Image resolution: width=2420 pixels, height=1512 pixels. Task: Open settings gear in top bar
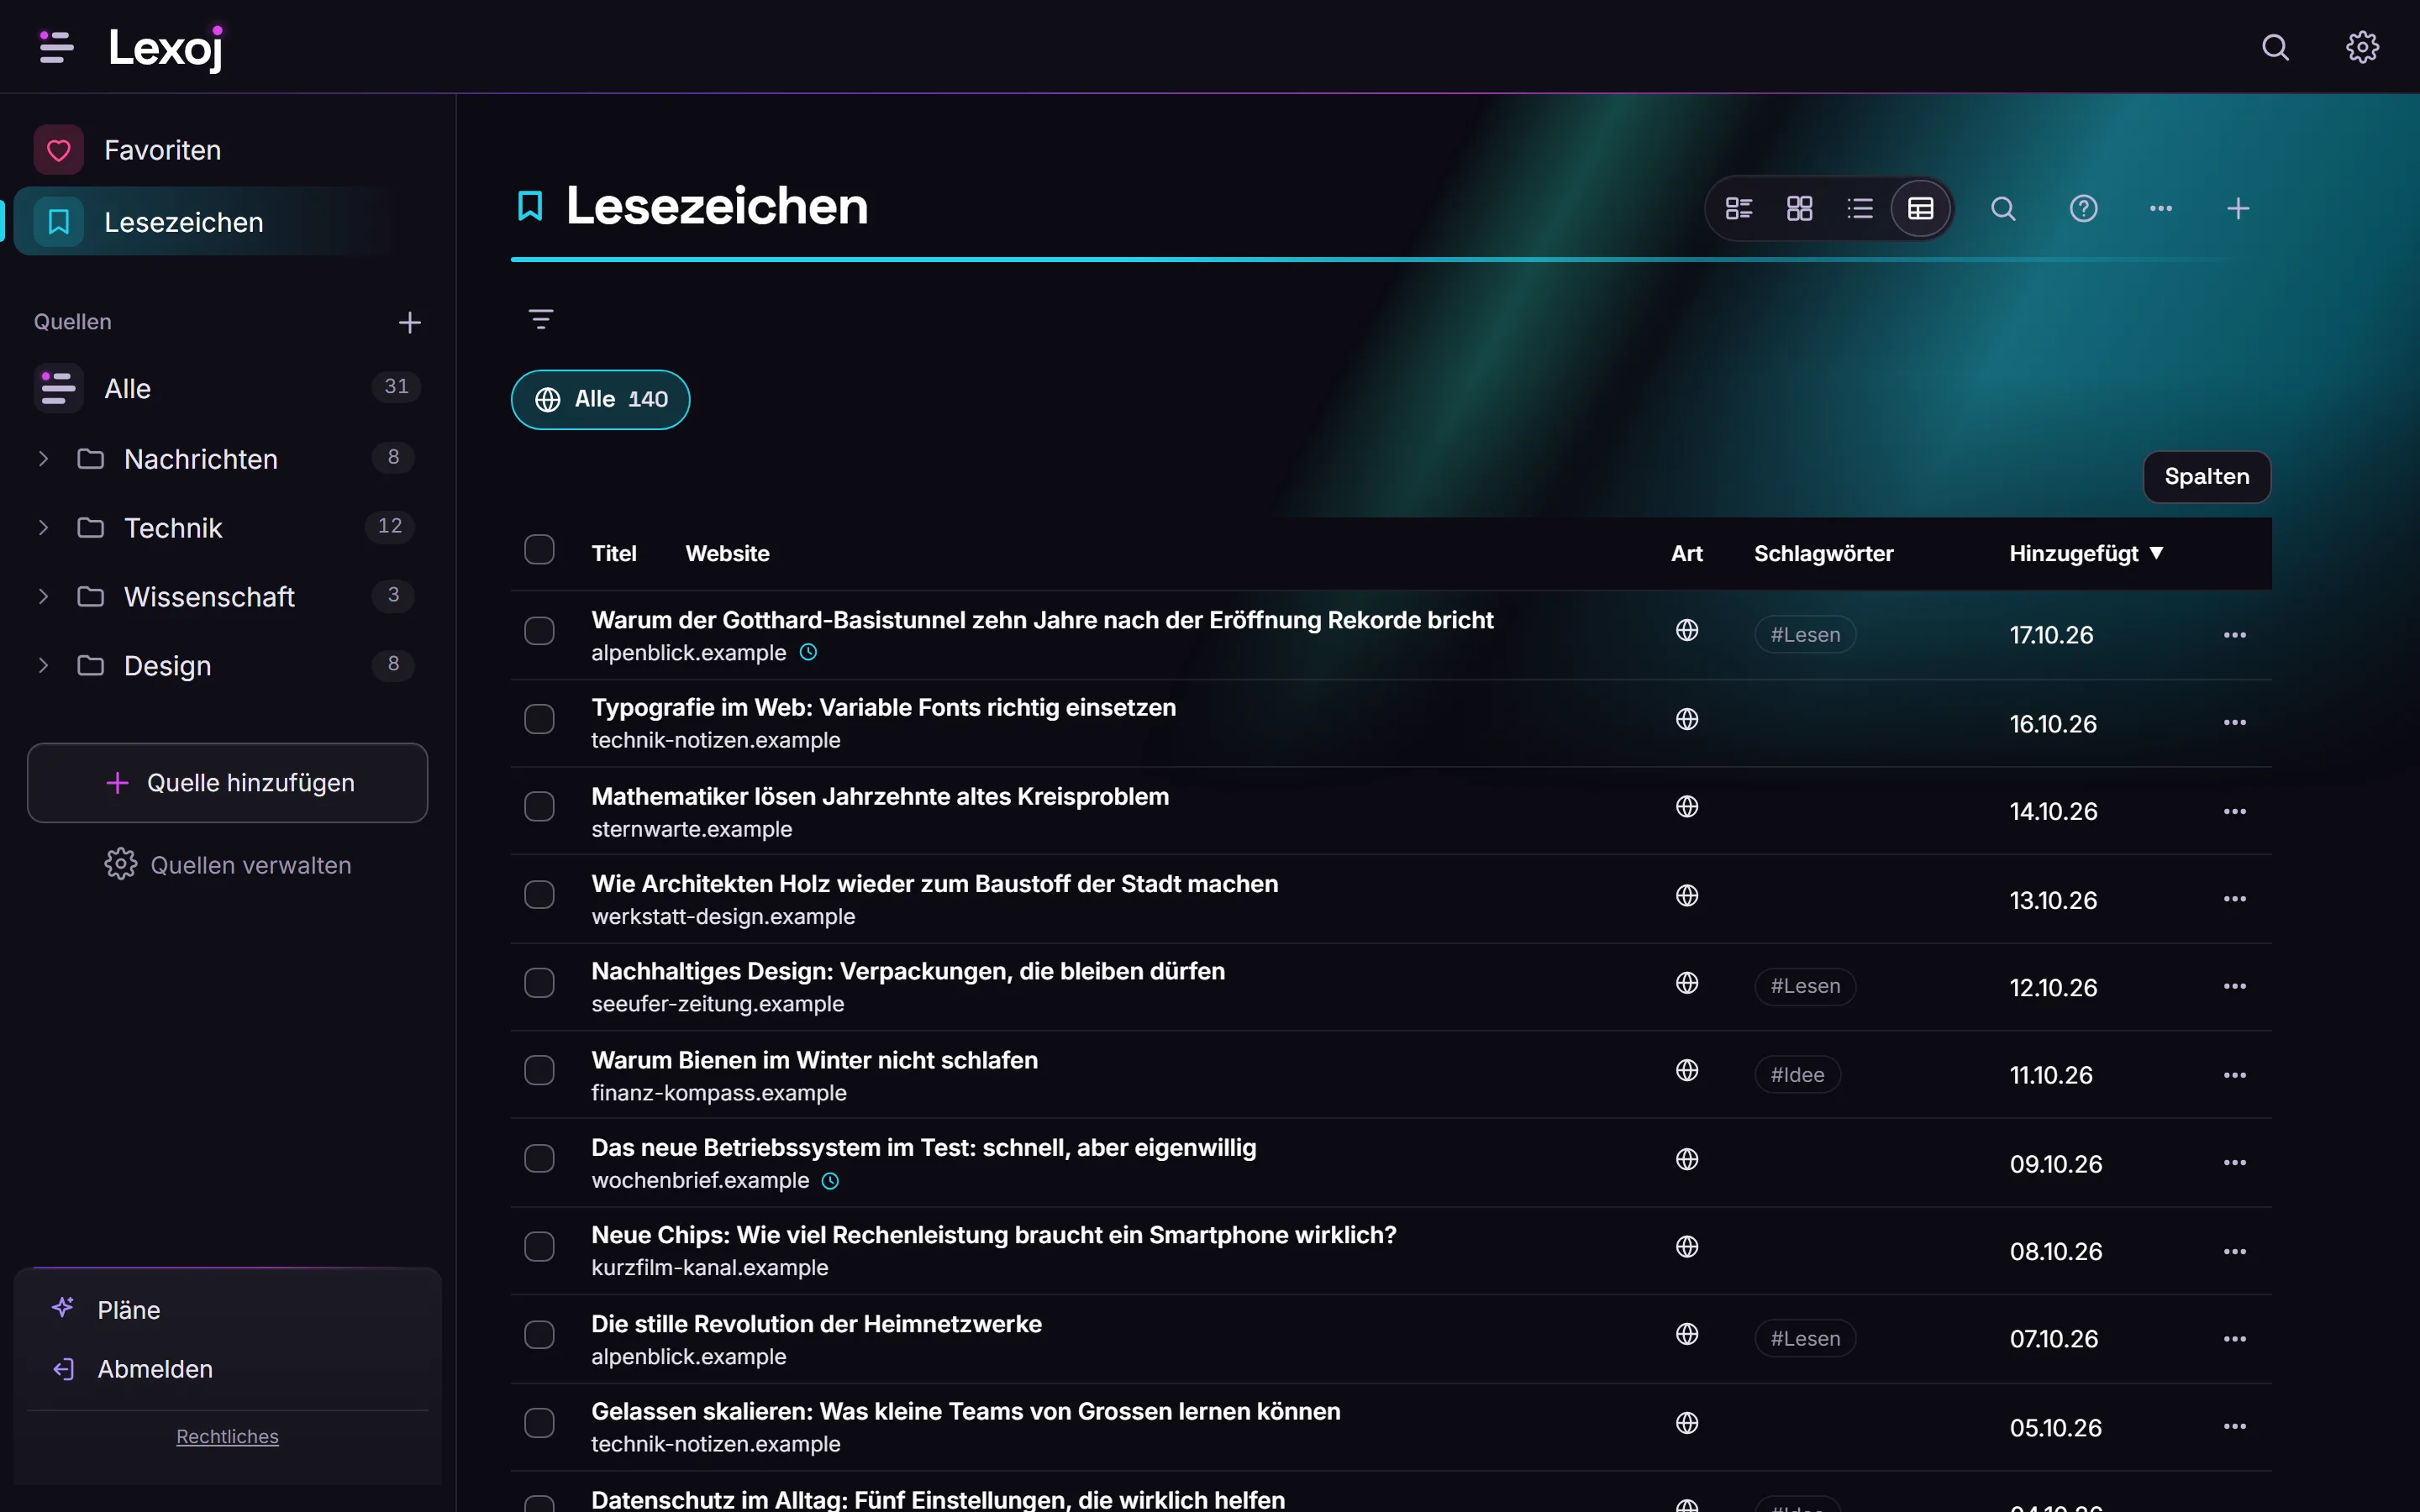(x=2362, y=47)
